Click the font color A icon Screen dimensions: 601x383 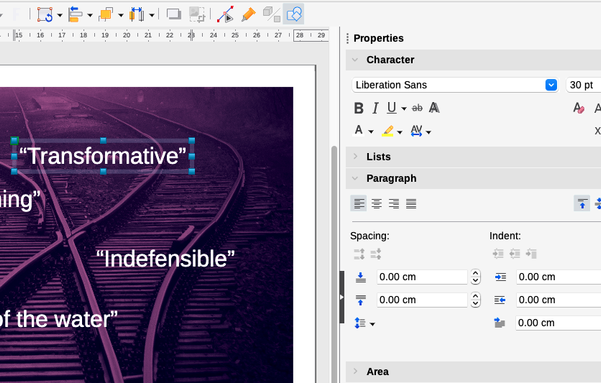click(x=358, y=131)
